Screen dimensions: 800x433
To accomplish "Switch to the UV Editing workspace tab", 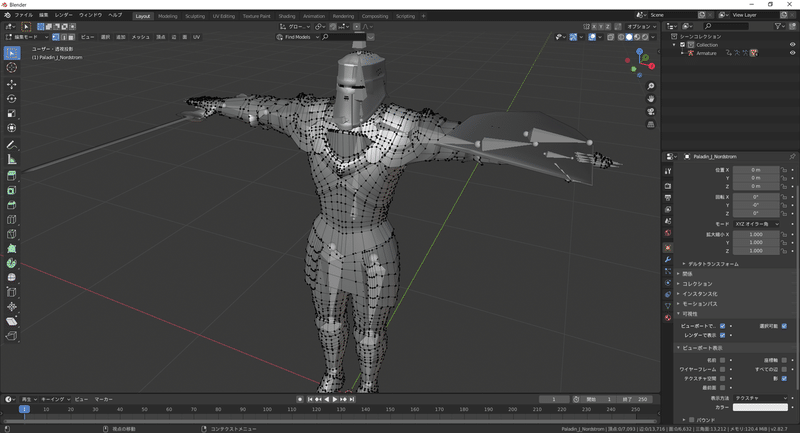I will 223,16.
